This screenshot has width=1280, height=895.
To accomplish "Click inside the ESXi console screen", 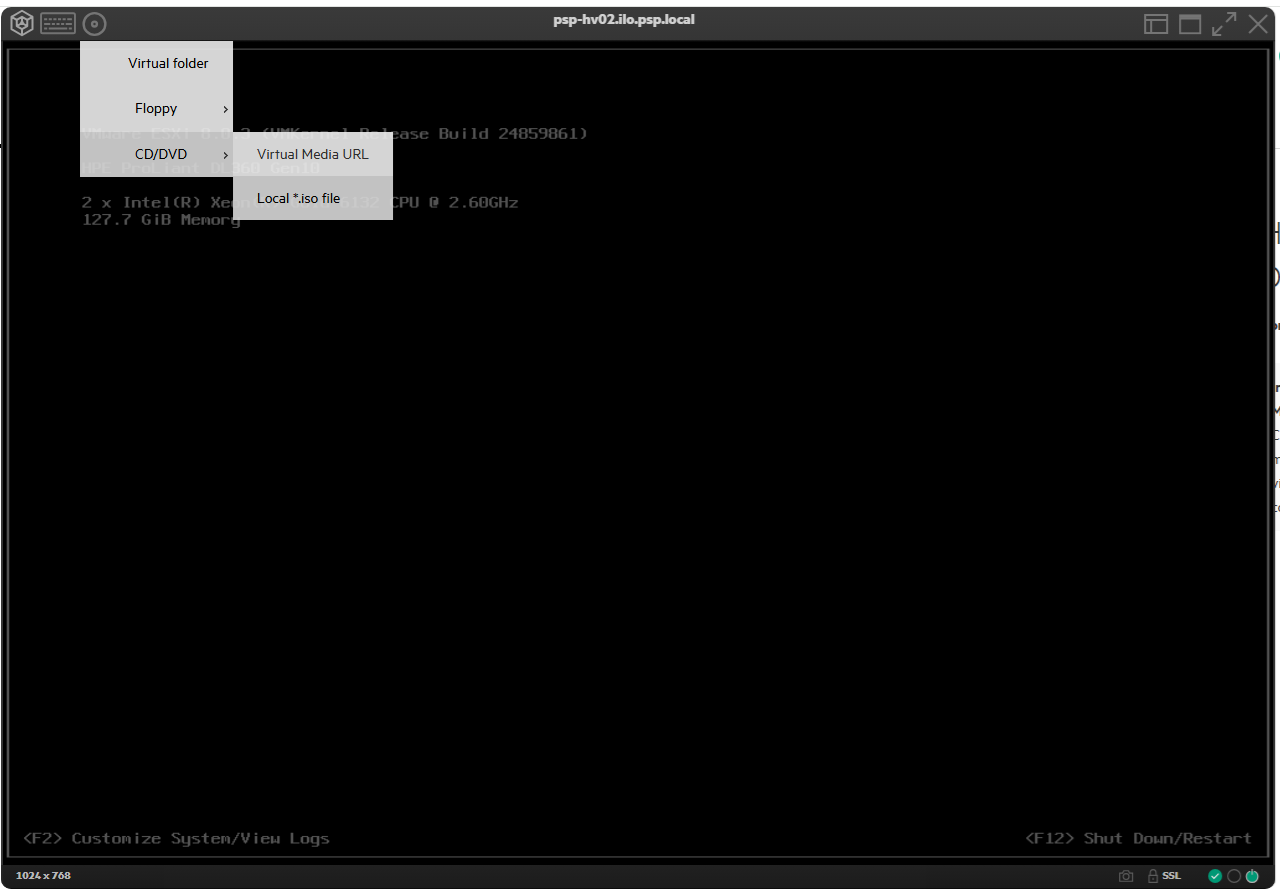I will 640,500.
